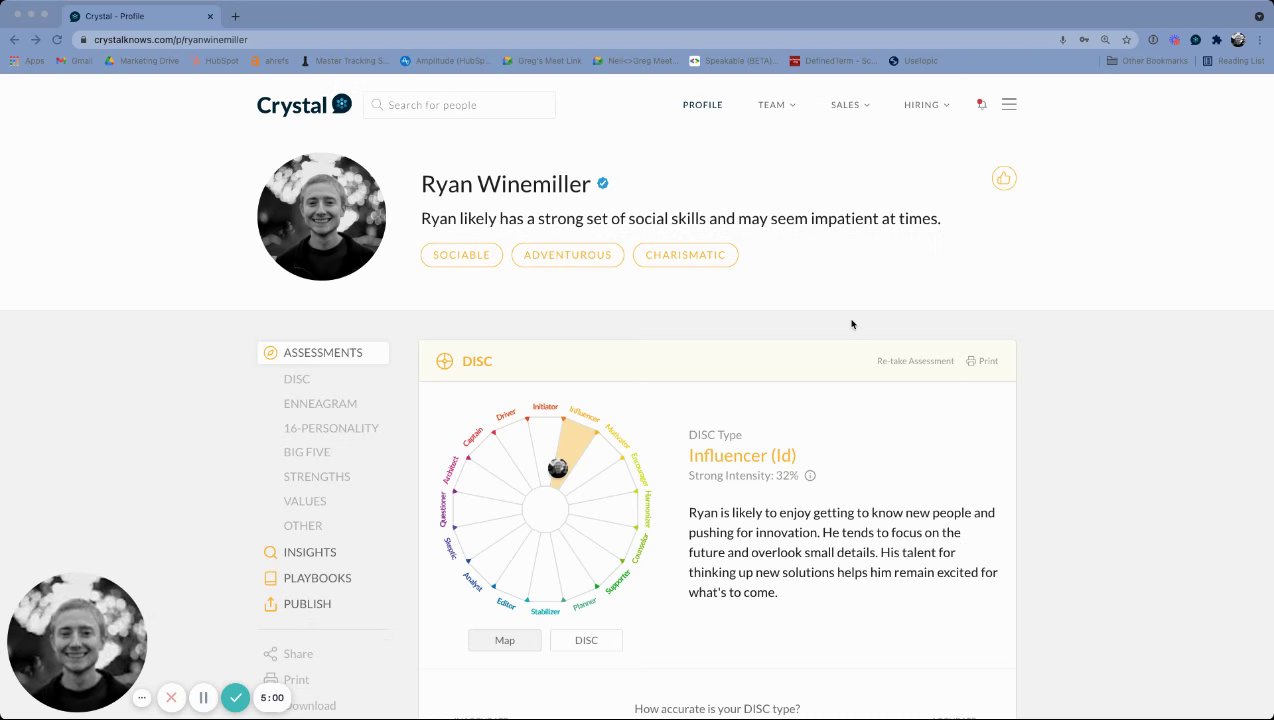Finish recording with the checkmark button
Screen dimensions: 1274x720
(235, 698)
